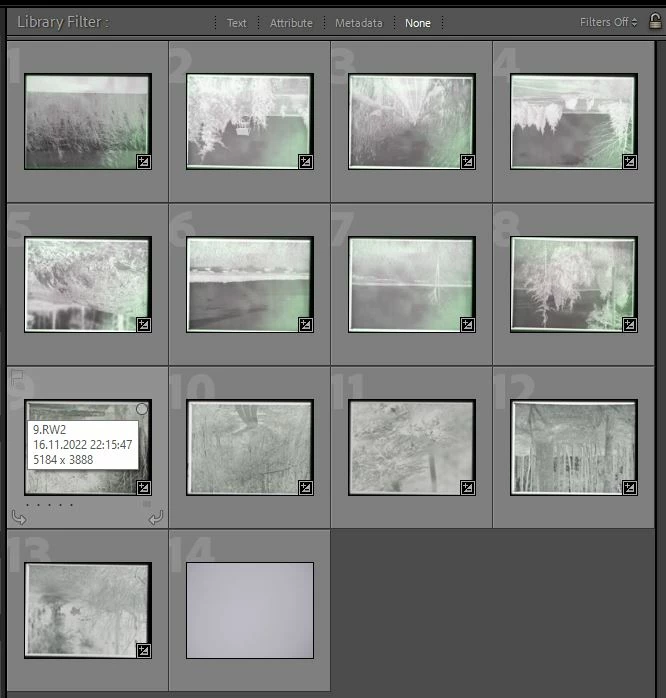Viewport: 666px width, 698px height.
Task: Select thumbnail 1 reeds photo
Action: pos(88,122)
